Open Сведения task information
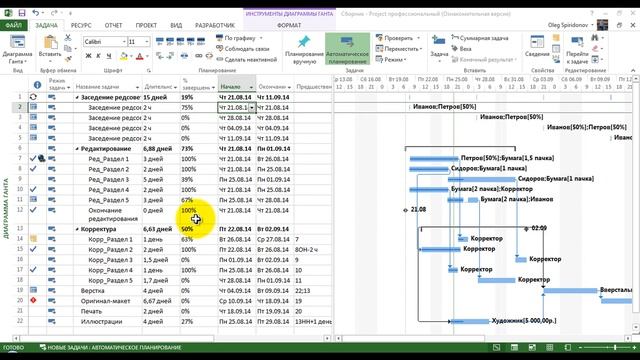640x360 pixels. coord(537,47)
